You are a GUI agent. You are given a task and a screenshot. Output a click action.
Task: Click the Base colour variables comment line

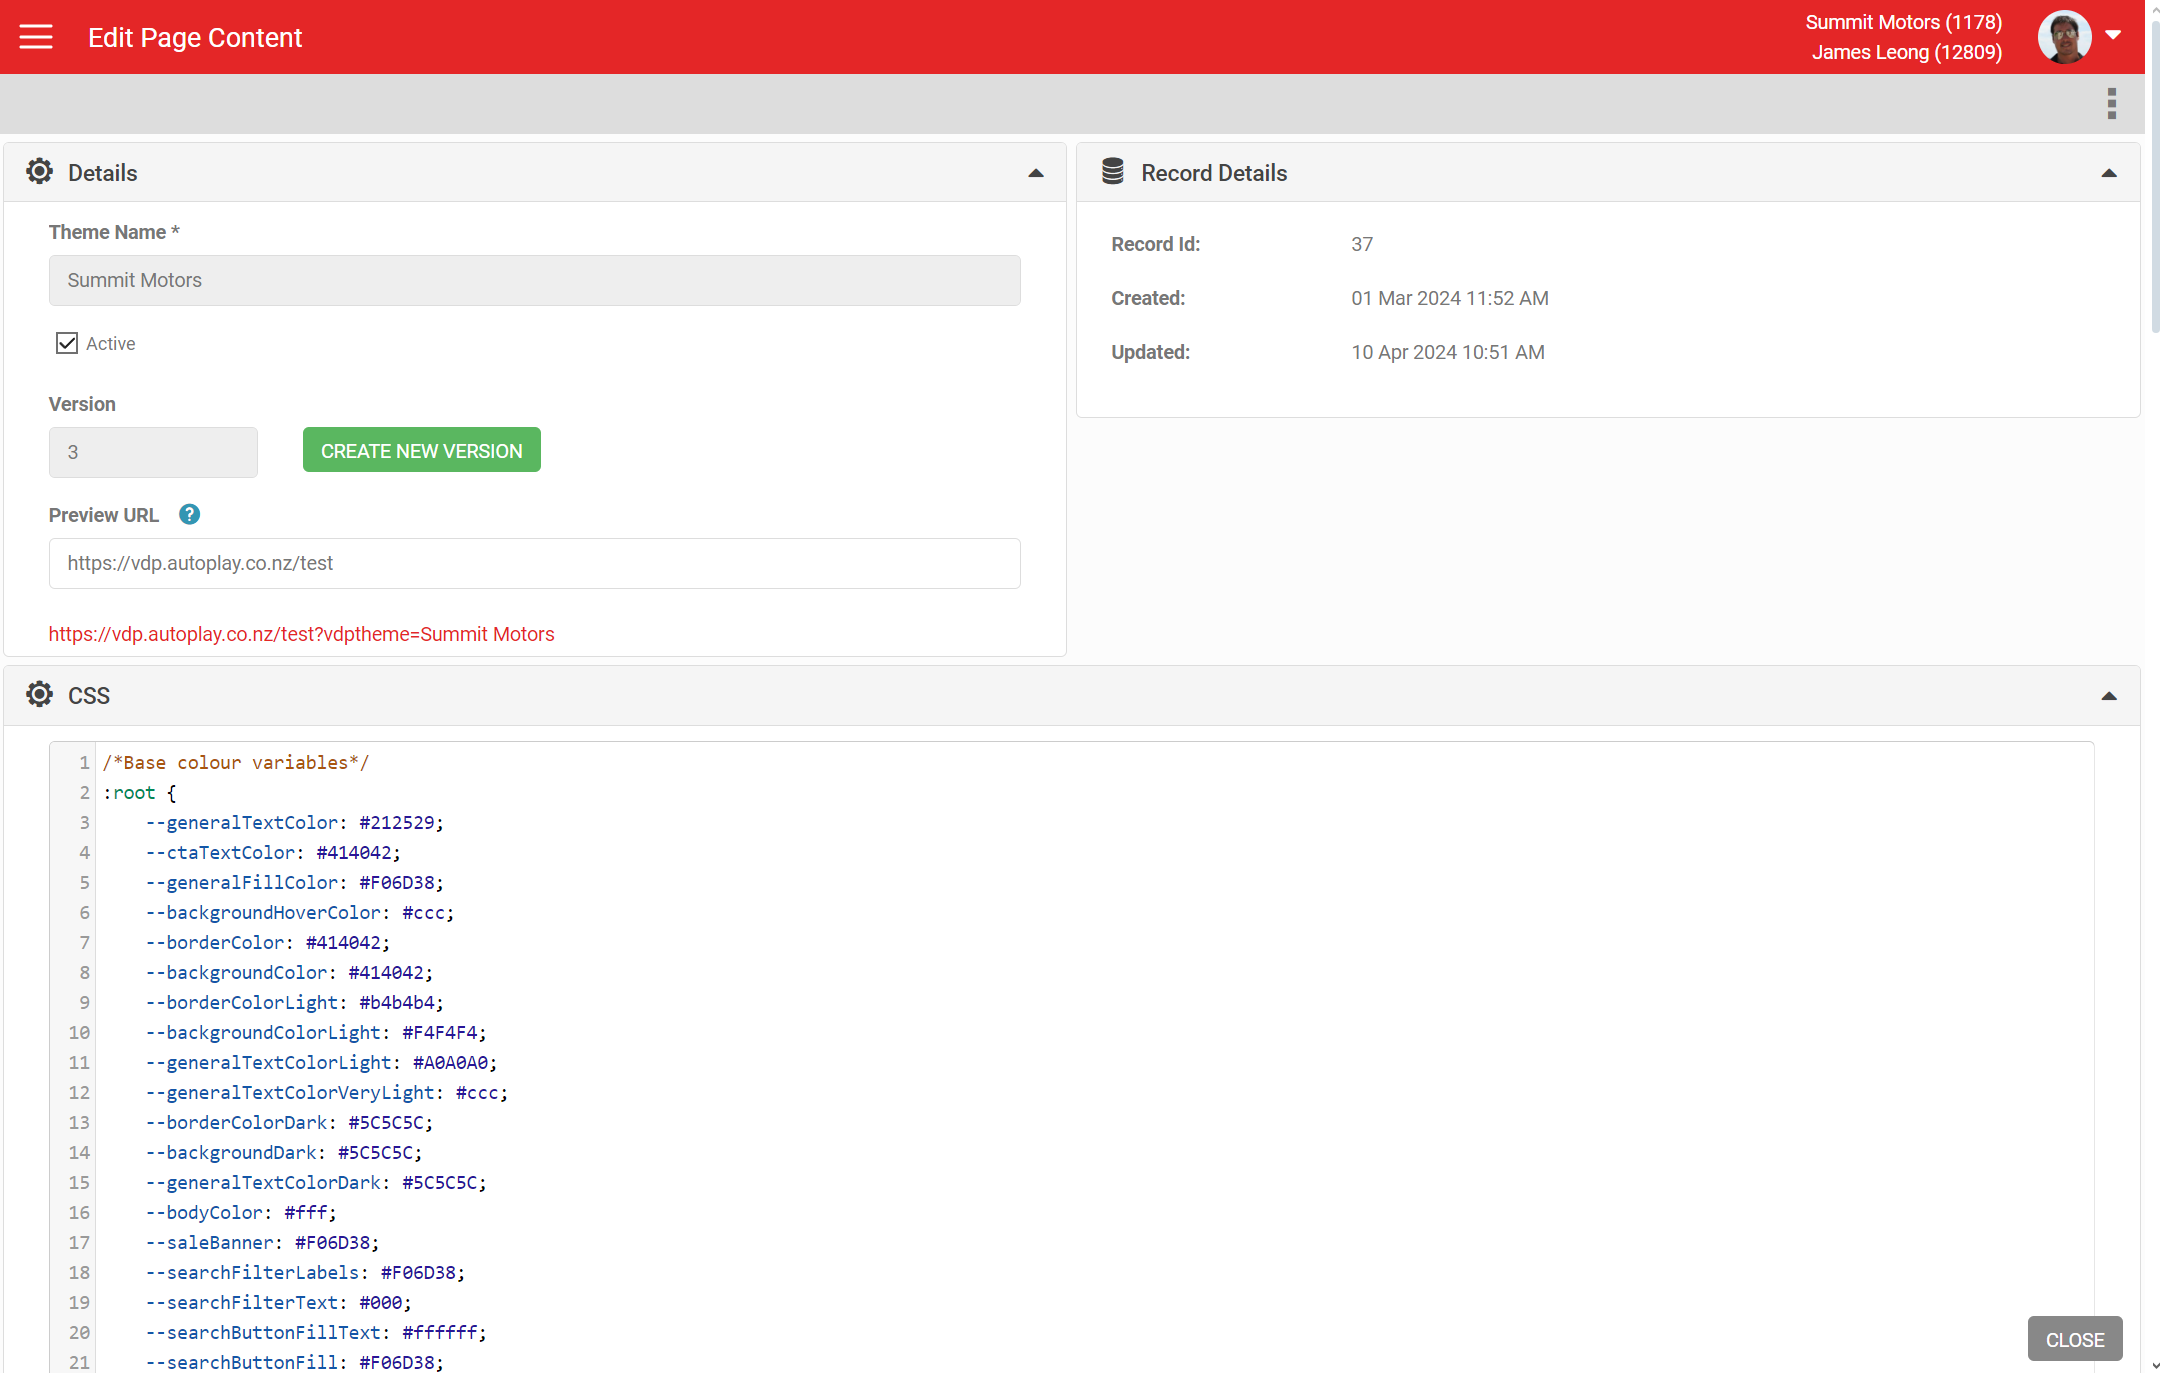coord(236,762)
